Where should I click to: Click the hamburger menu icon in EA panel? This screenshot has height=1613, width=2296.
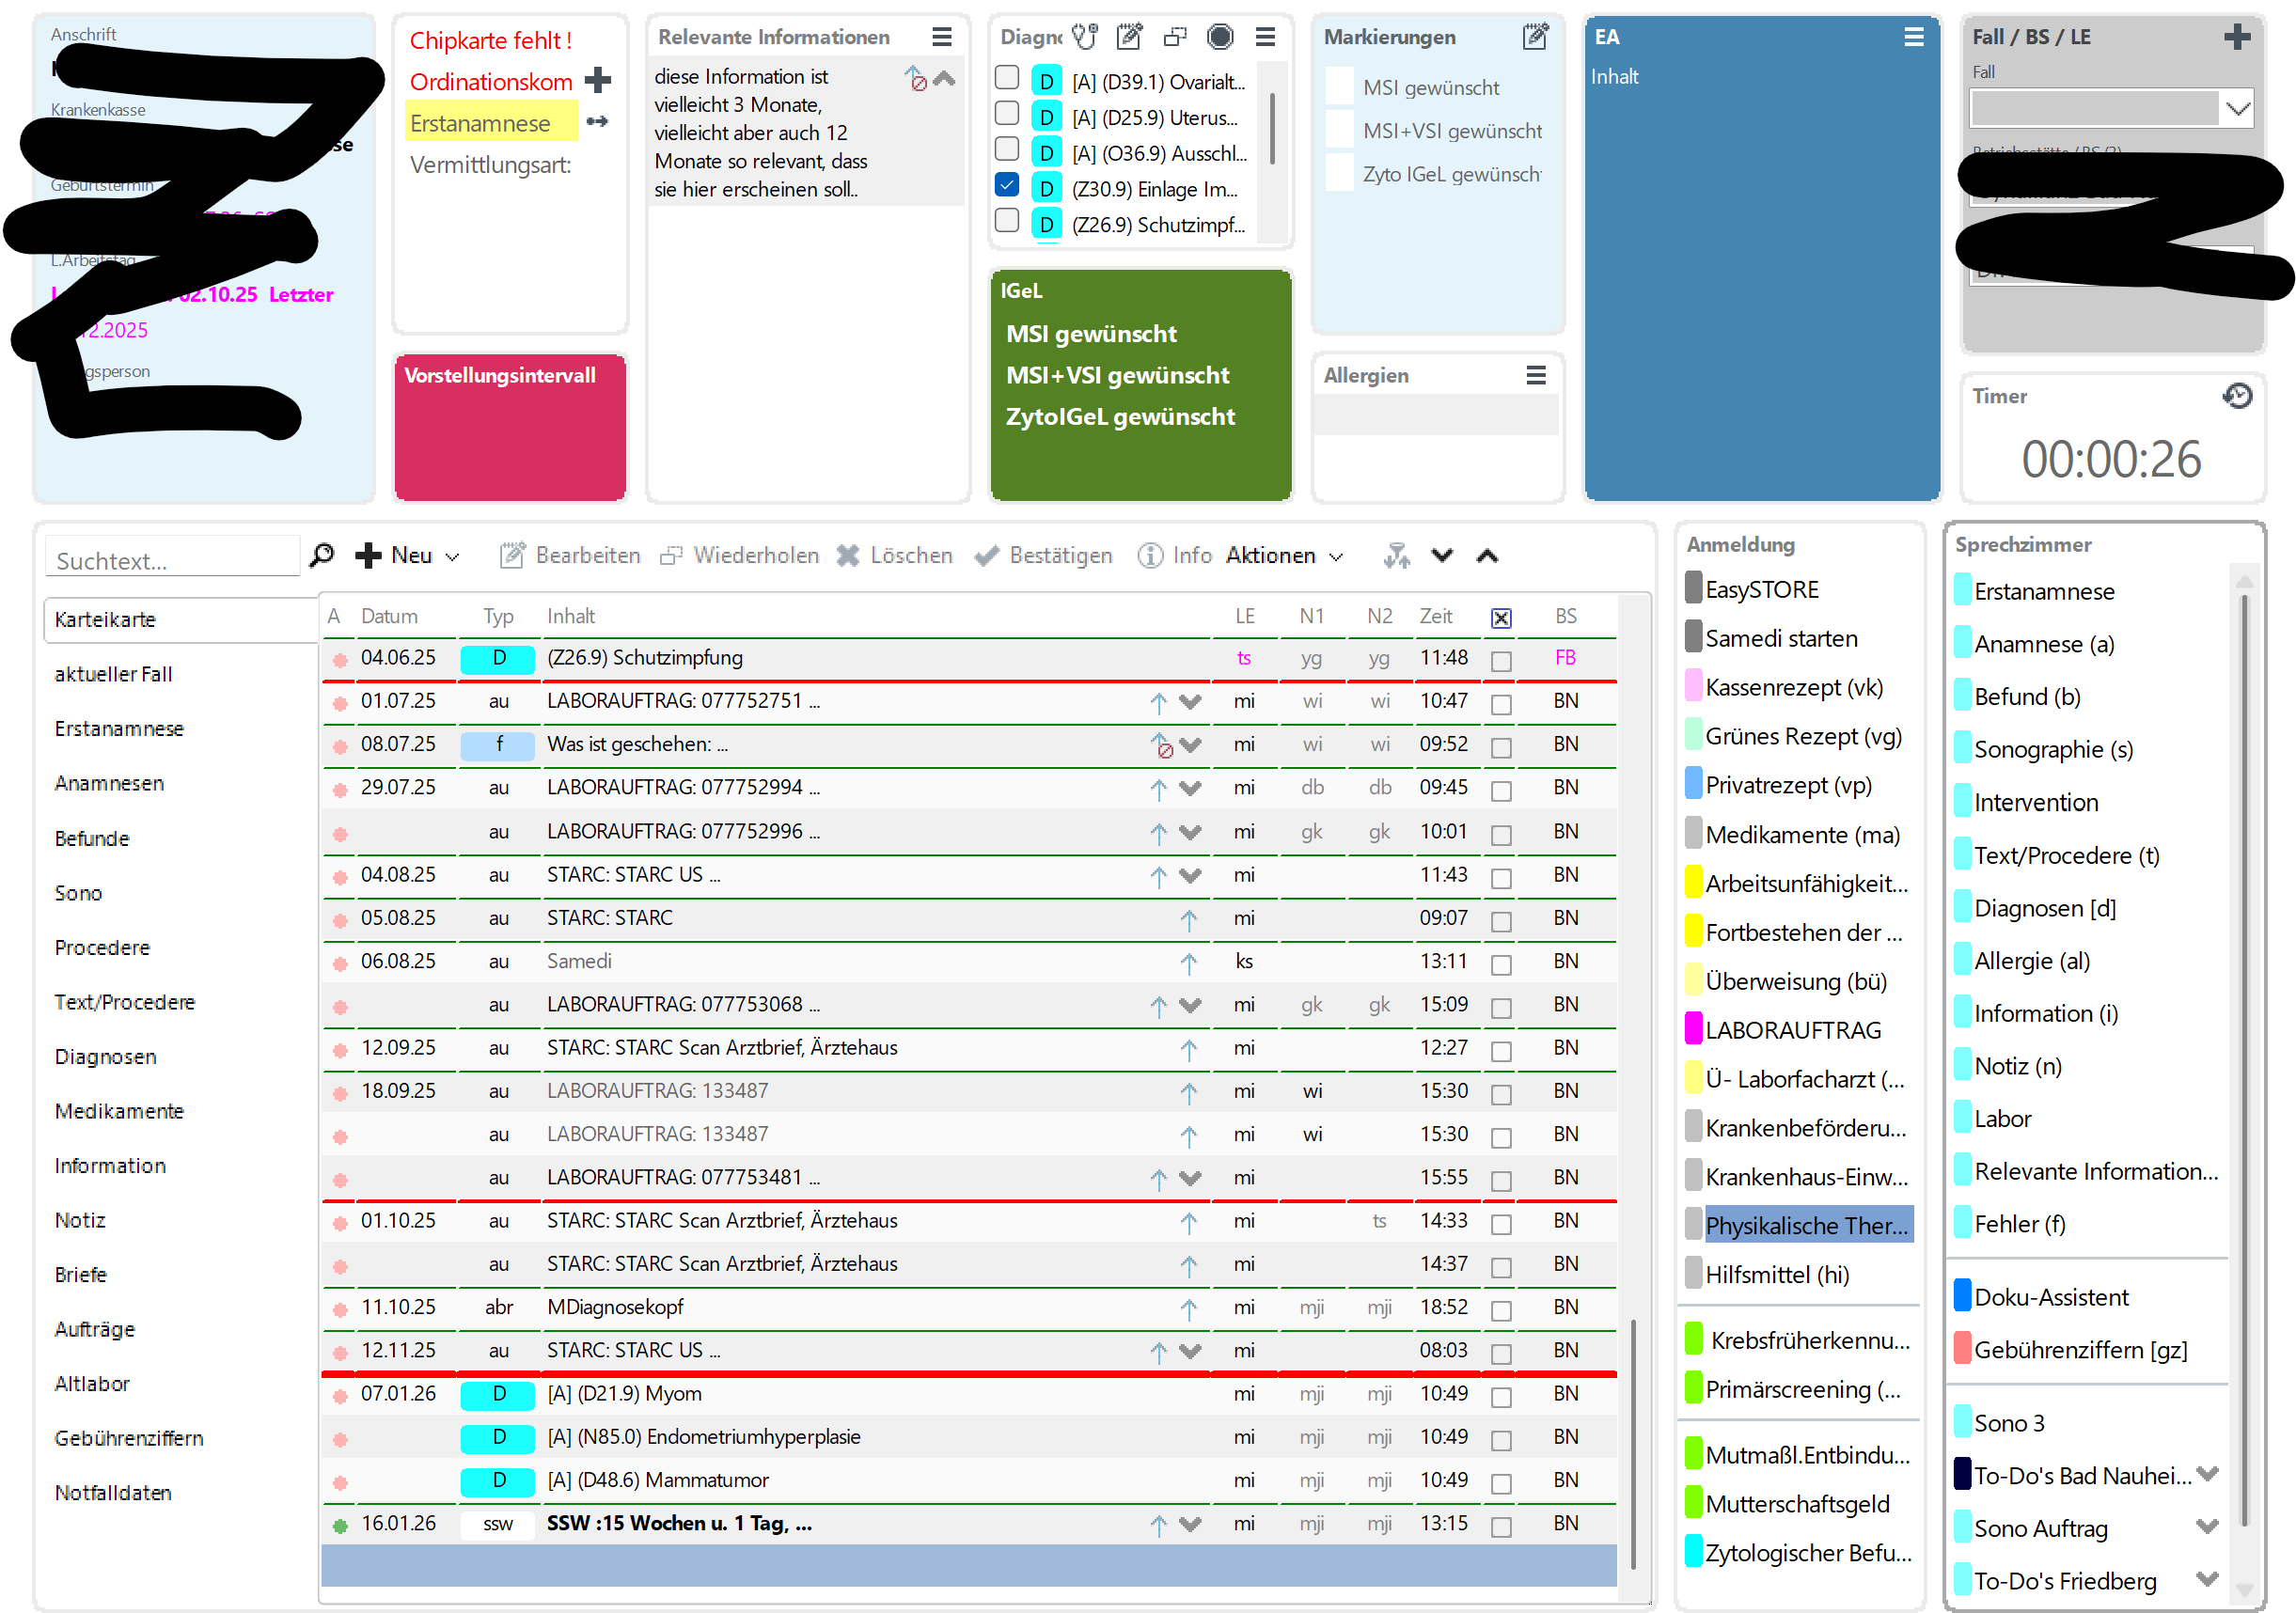[1913, 37]
